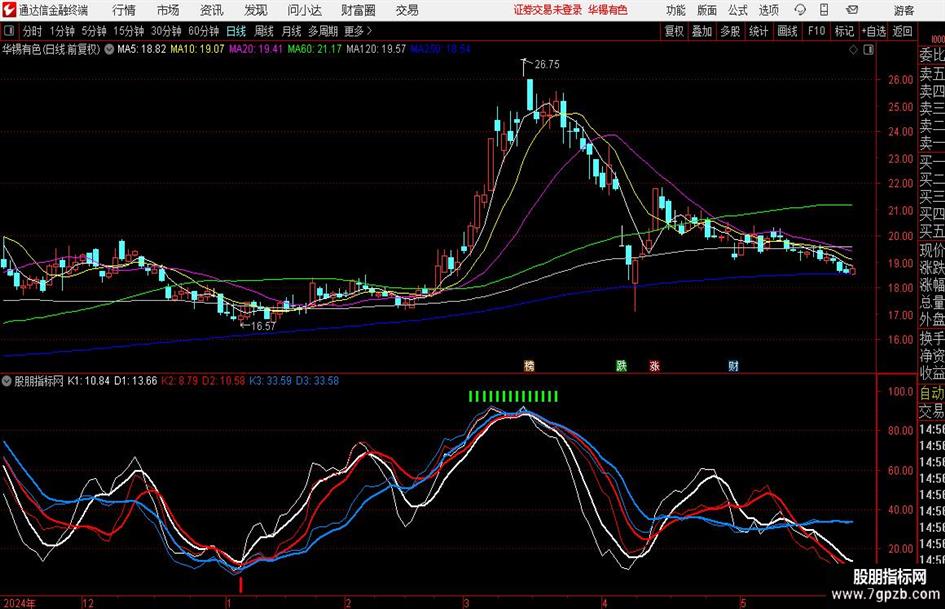
Task: Click the 返回 back button
Action: pyautogui.click(x=902, y=31)
